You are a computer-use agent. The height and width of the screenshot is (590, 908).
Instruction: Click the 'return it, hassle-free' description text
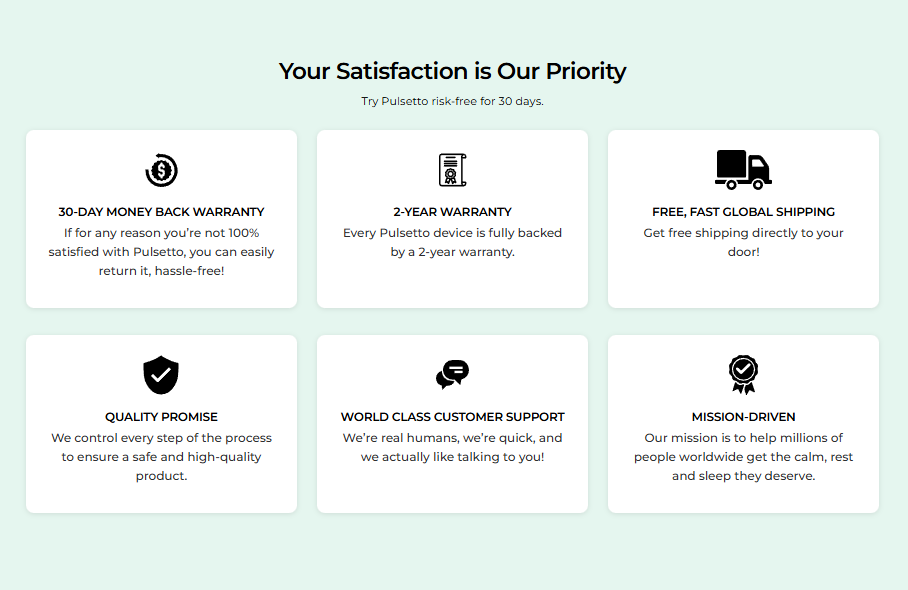point(161,271)
